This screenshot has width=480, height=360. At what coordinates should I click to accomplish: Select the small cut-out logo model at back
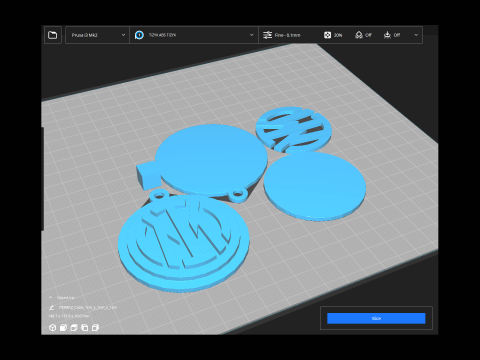pyautogui.click(x=294, y=129)
